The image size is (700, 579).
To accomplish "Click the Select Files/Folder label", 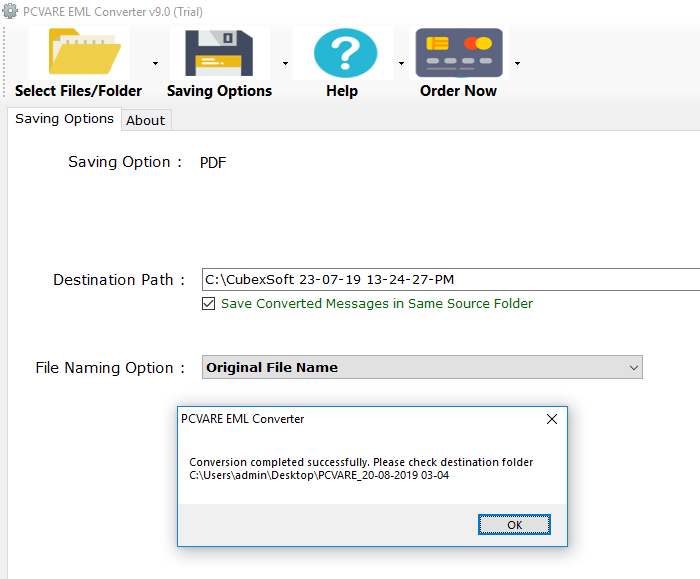I will (x=79, y=91).
